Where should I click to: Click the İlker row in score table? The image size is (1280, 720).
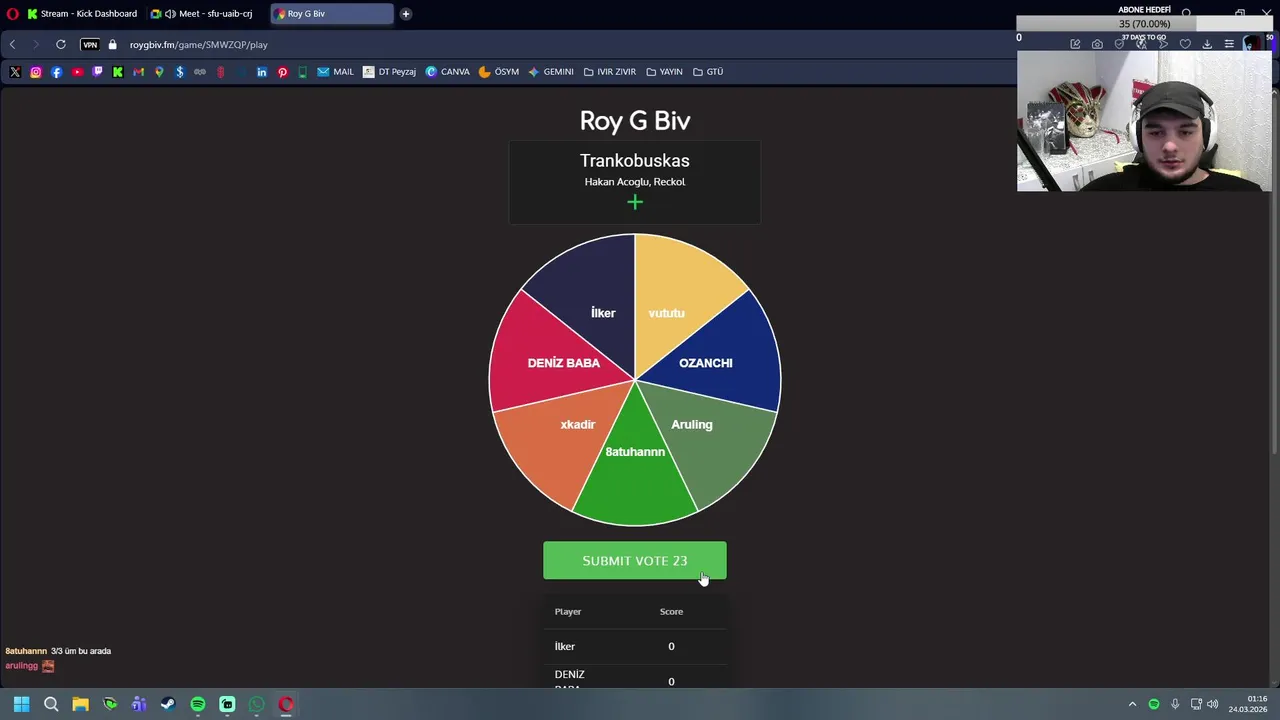[x=635, y=647]
